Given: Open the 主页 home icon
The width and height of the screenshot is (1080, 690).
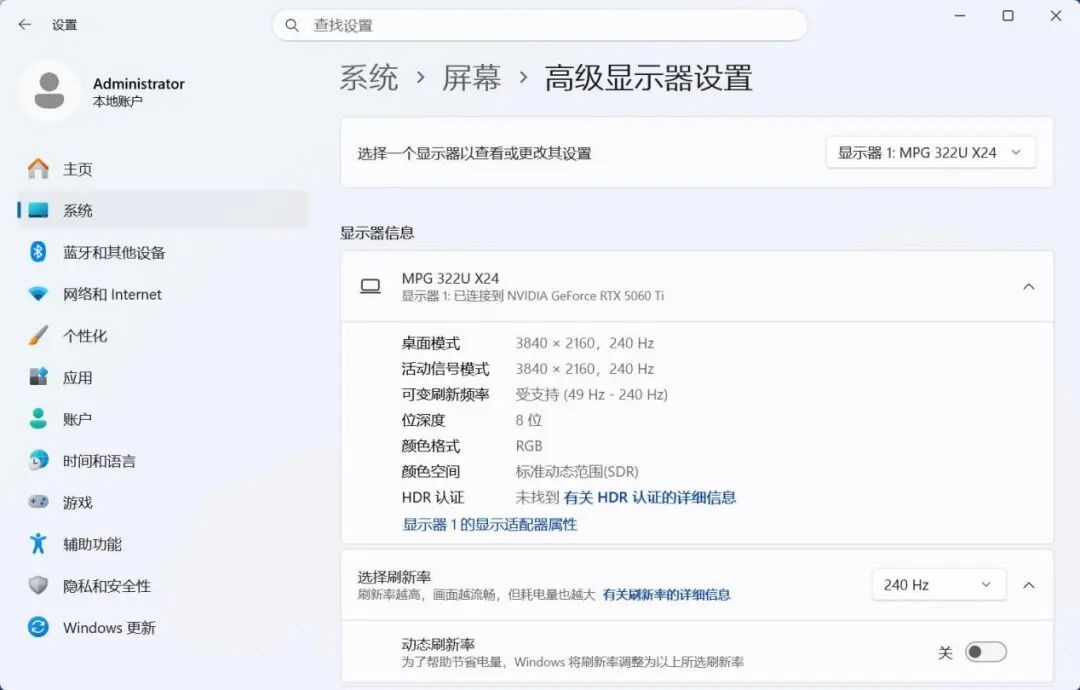Looking at the screenshot, I should [39, 169].
